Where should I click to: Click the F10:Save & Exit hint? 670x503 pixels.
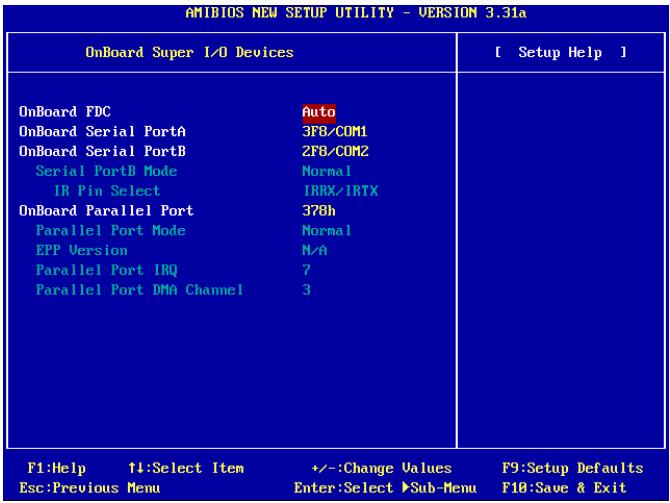tap(564, 488)
